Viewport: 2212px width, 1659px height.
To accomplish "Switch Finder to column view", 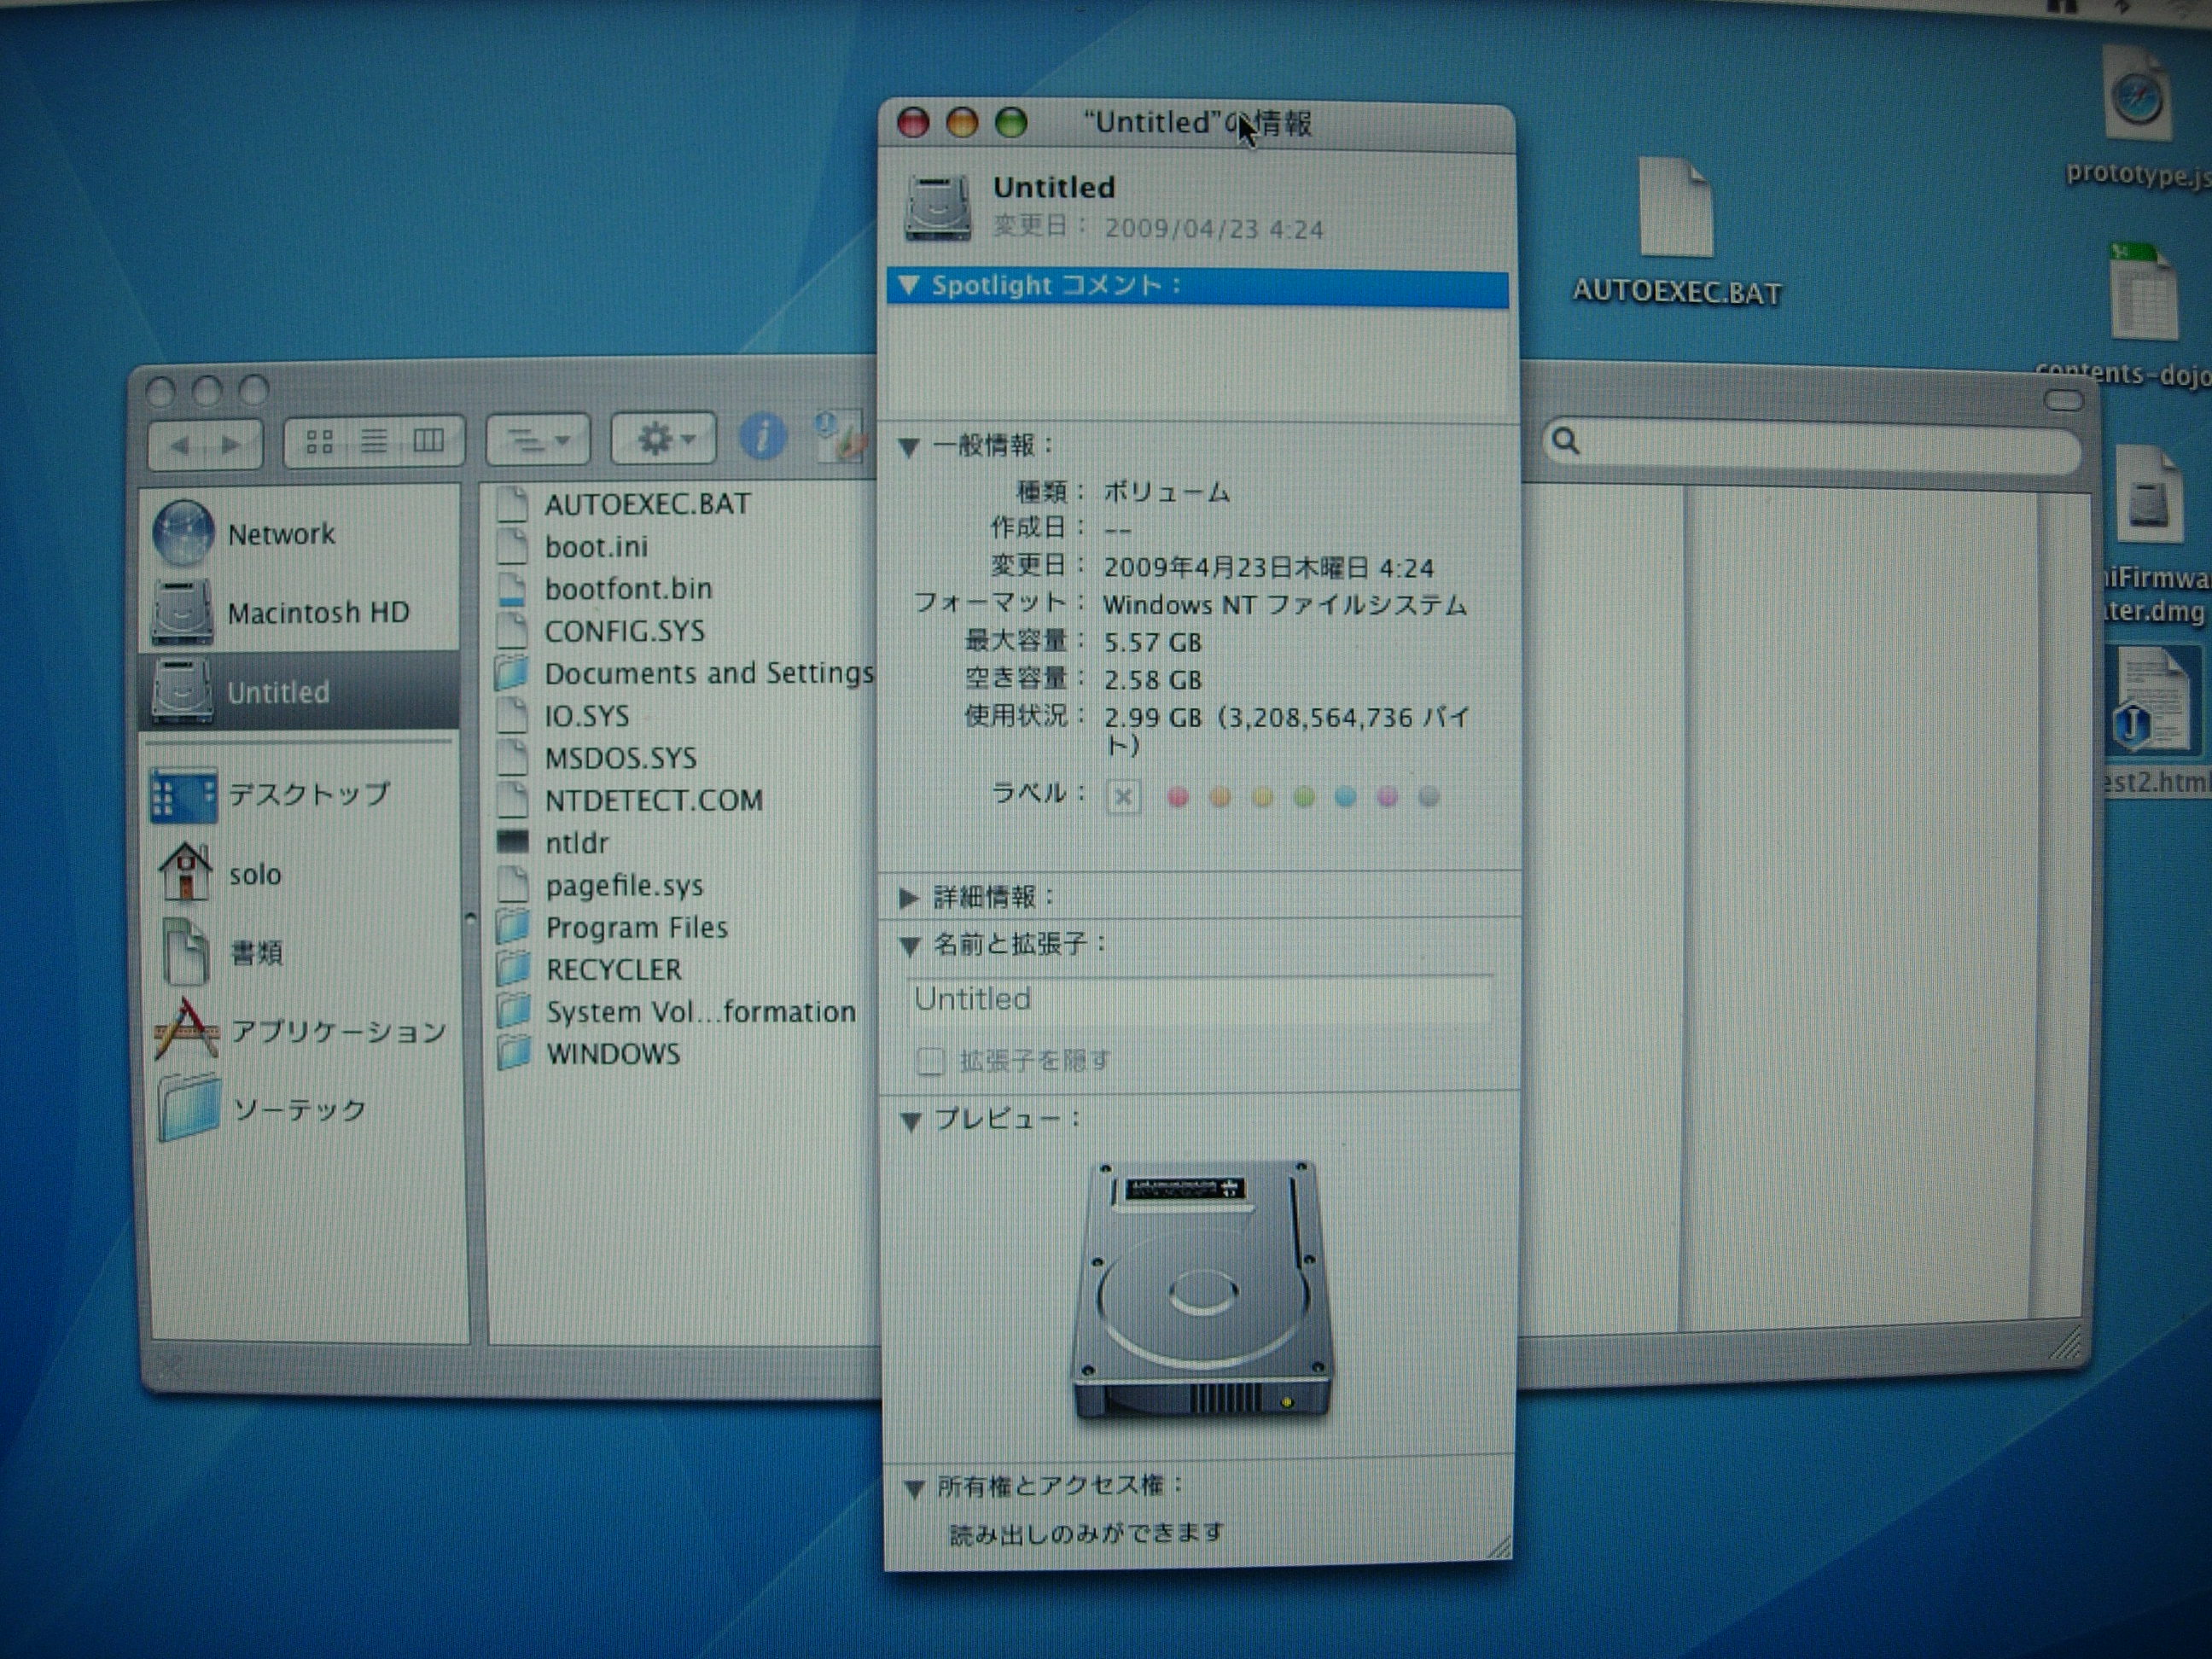I will click(x=429, y=441).
